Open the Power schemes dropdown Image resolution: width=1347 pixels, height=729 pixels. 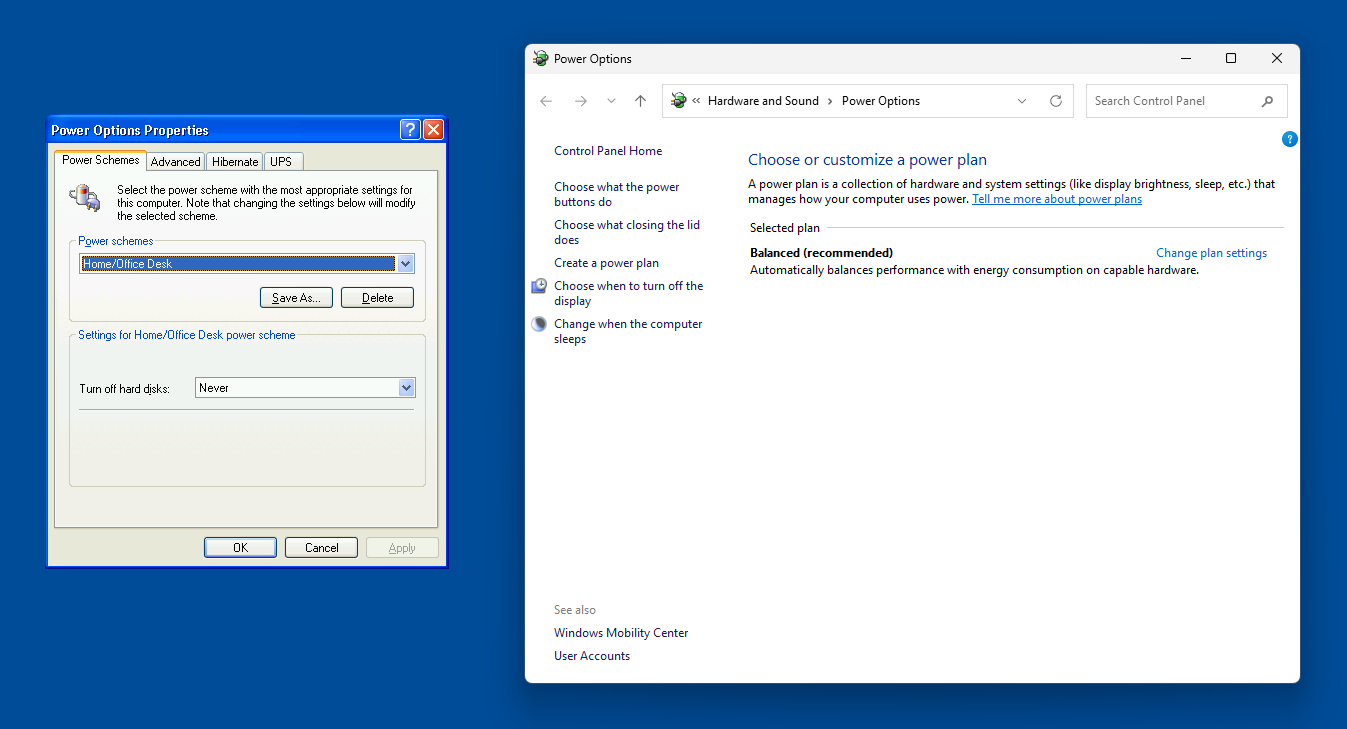(405, 264)
